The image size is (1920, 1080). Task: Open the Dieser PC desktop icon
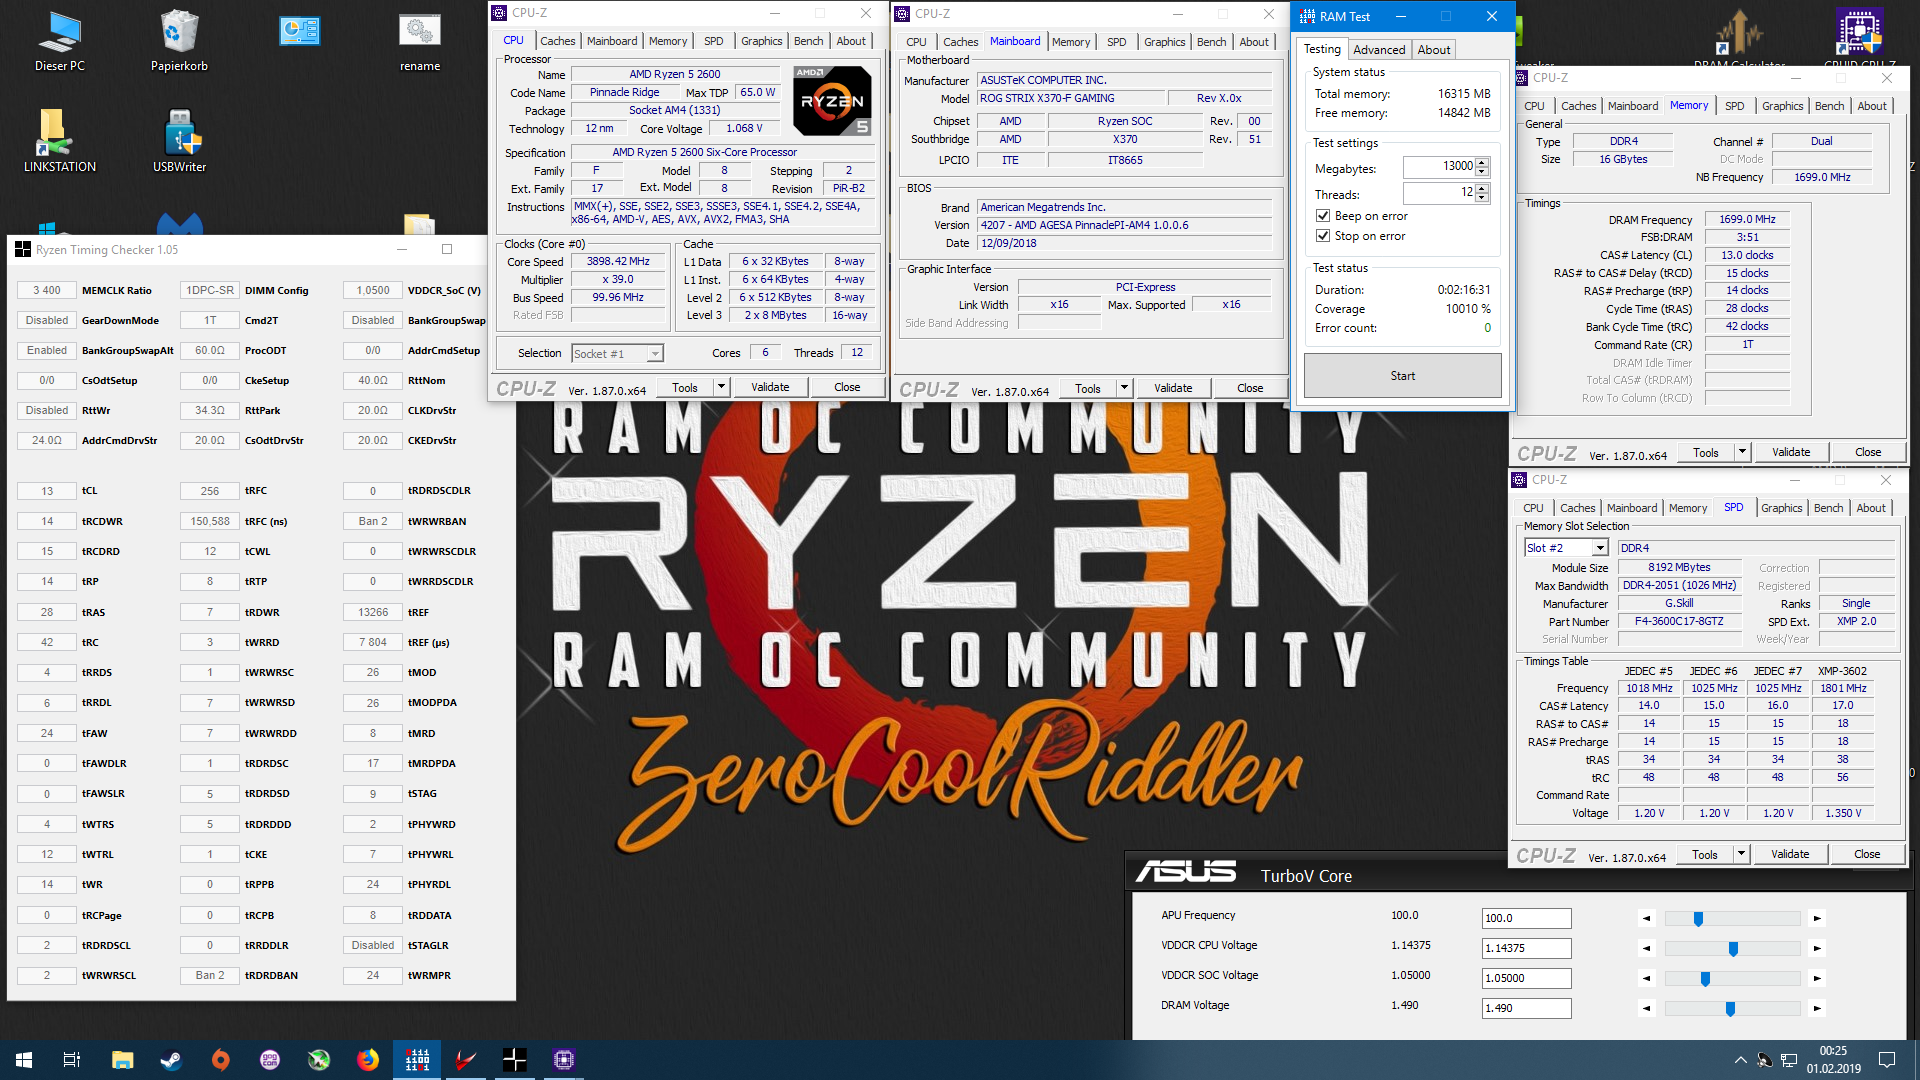coord(60,41)
